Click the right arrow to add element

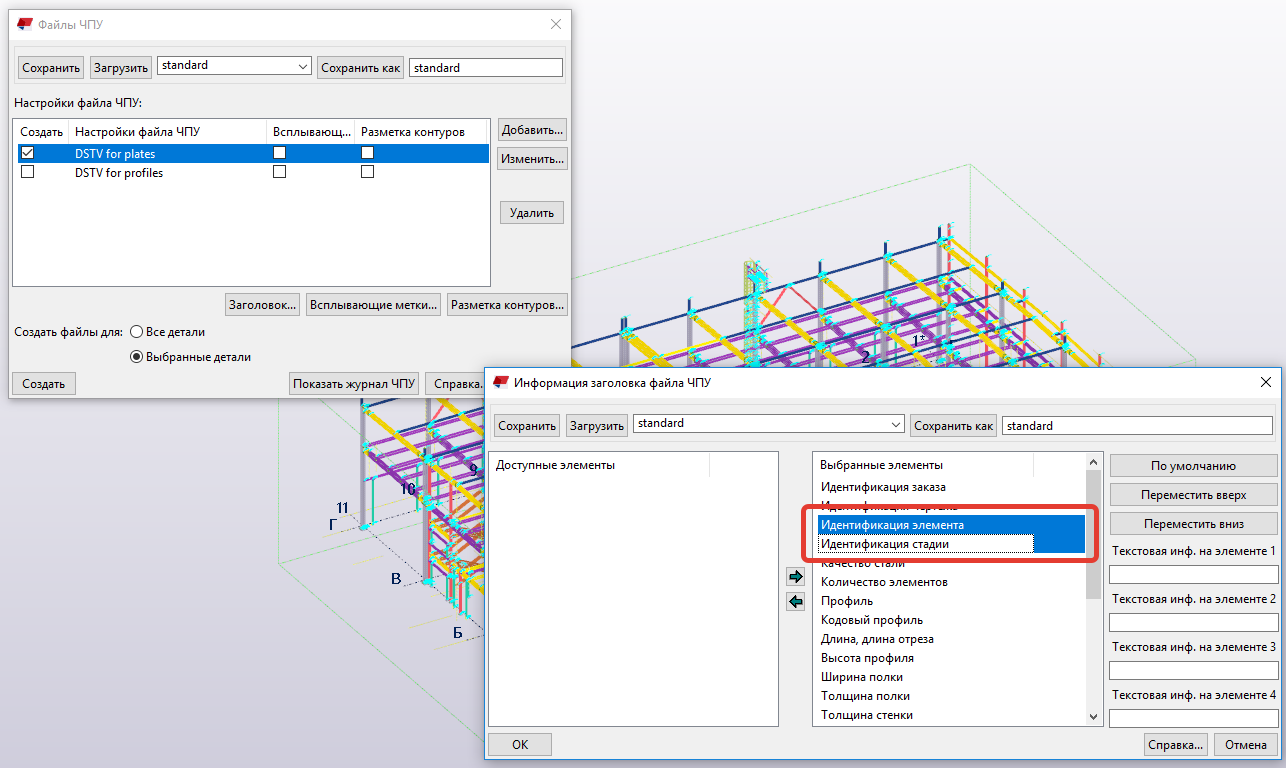[x=796, y=577]
